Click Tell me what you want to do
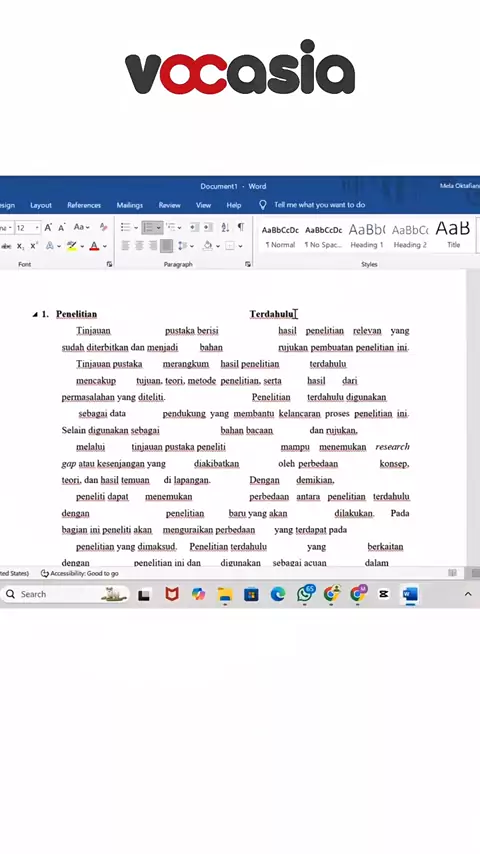 point(319,205)
